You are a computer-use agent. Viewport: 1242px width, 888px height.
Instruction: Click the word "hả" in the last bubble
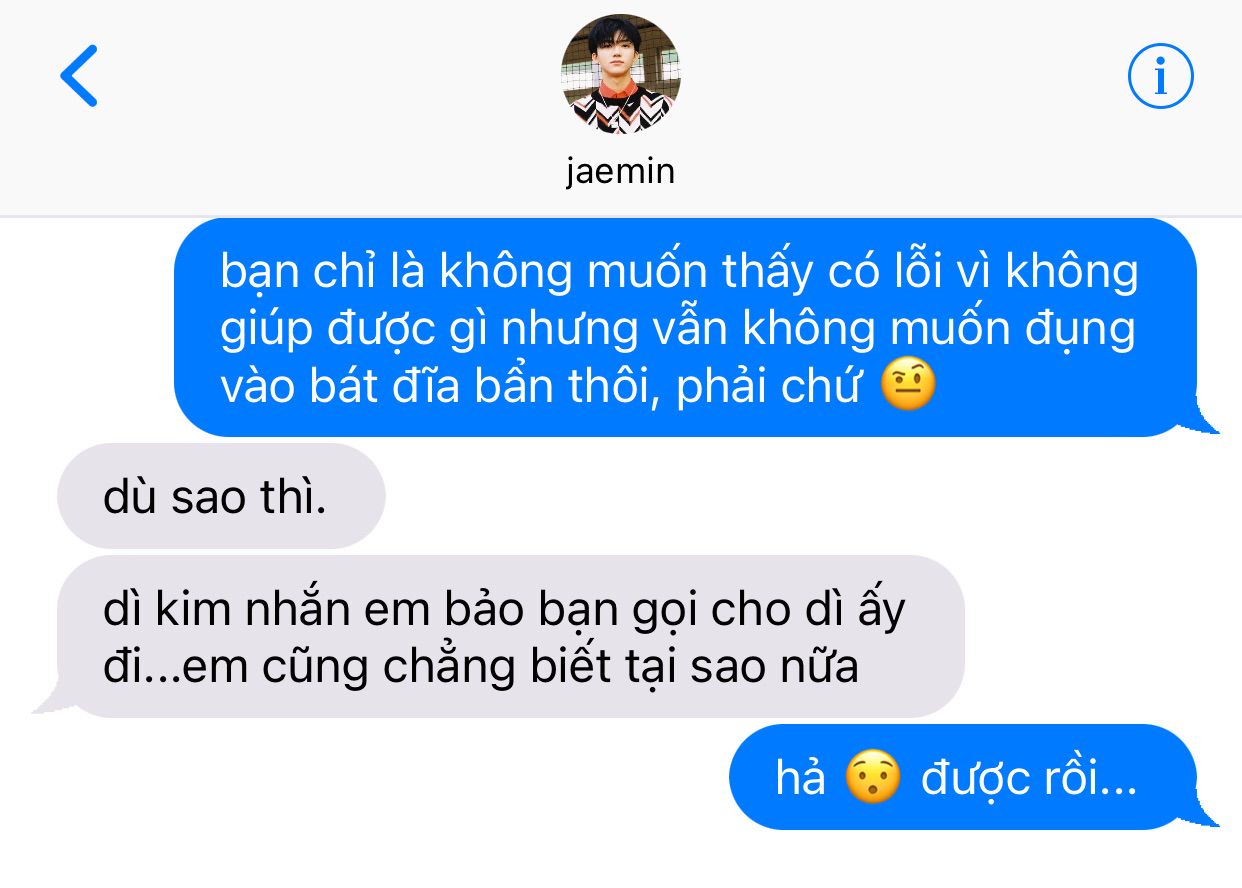(x=801, y=779)
